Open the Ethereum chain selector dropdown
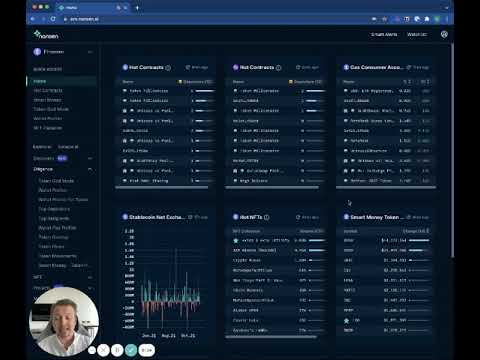This screenshot has height=360, width=480. 63,52
